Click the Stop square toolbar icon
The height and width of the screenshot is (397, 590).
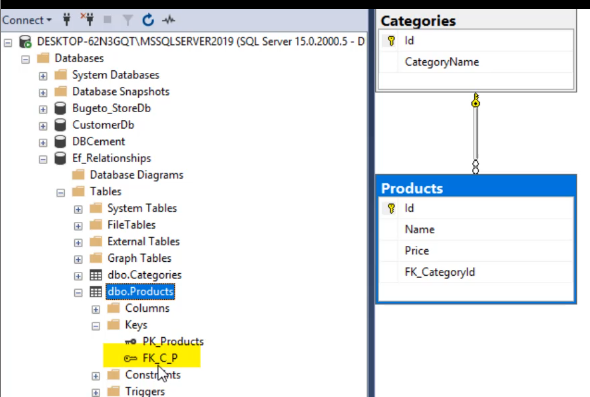[x=107, y=20]
